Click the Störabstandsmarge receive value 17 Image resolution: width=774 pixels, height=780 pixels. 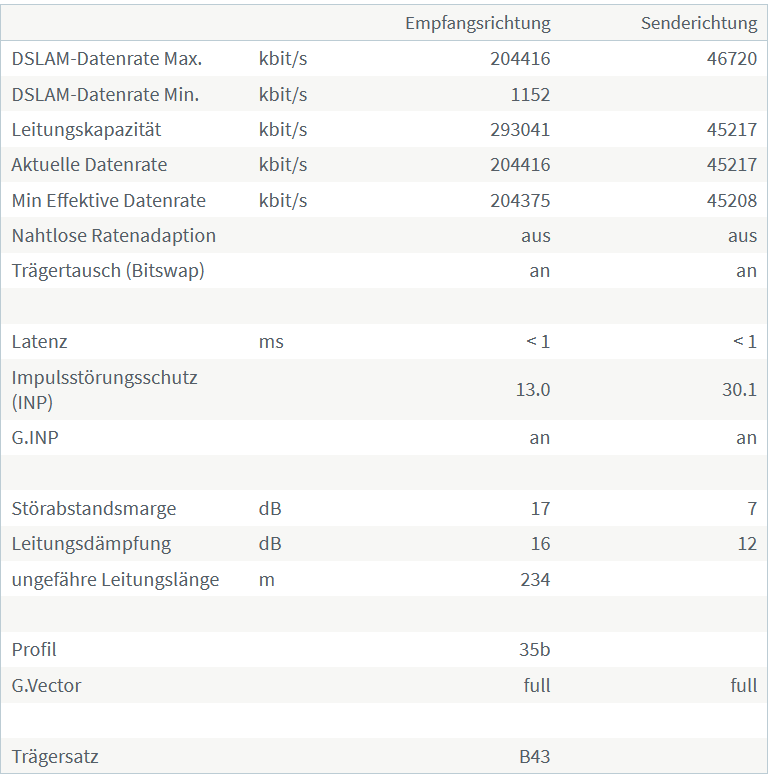click(540, 508)
